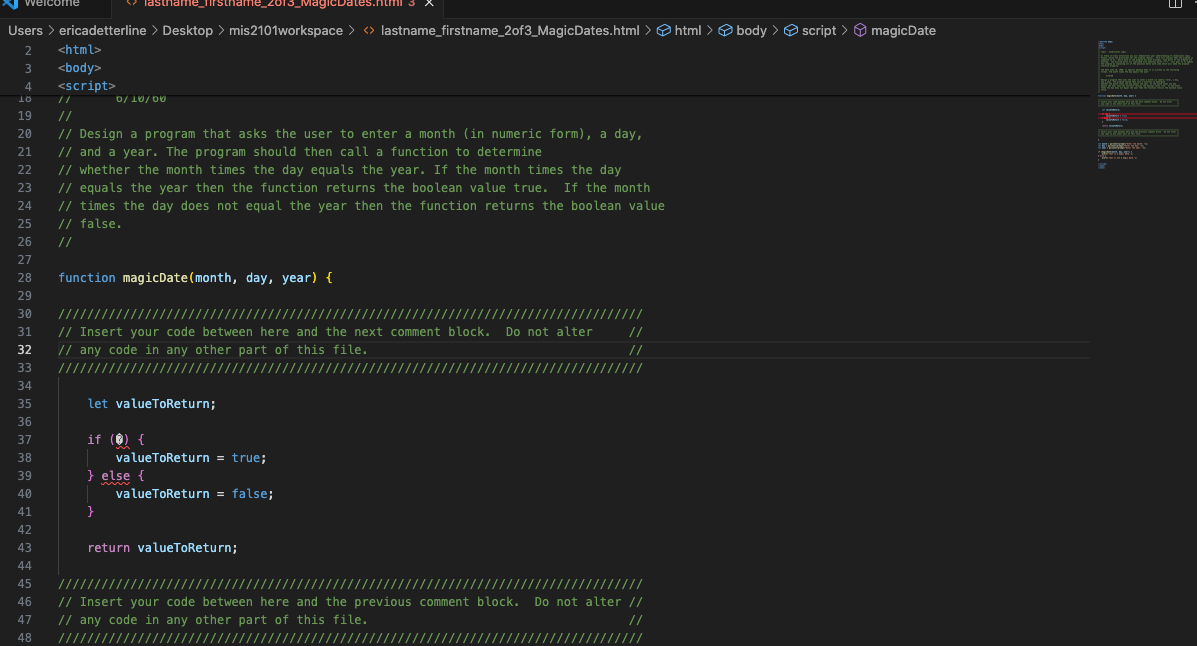Screen dimensions: 1197x646
Task: Open the file name breadcrumb lastname_firstname_2of3_MagicDates.html
Action: click(x=510, y=31)
